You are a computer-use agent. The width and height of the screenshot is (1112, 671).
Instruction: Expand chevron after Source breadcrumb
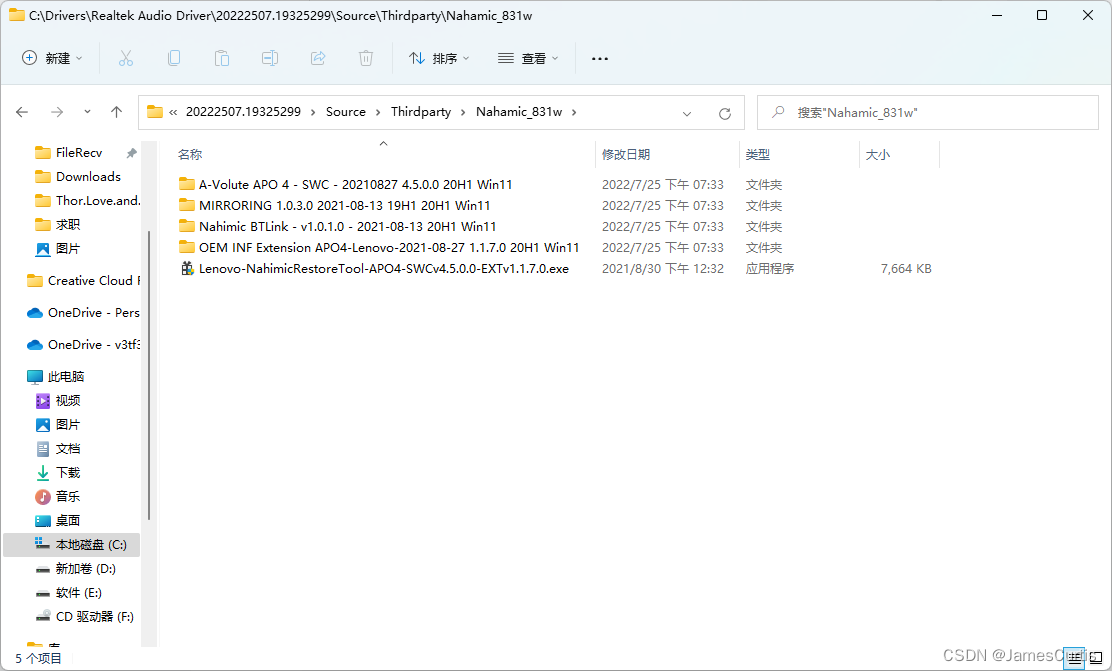pyautogui.click(x=378, y=112)
